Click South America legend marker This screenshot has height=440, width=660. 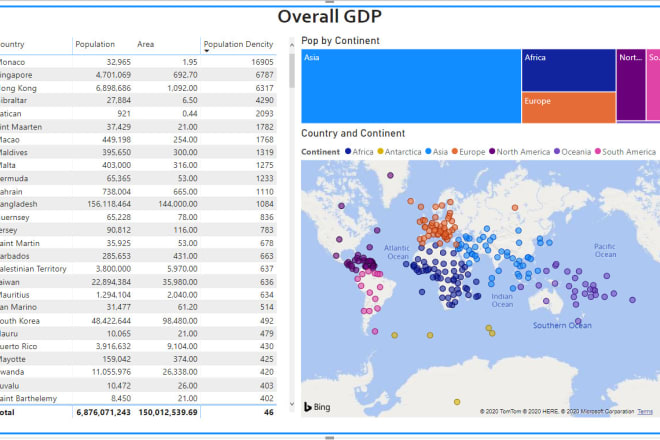(597, 151)
